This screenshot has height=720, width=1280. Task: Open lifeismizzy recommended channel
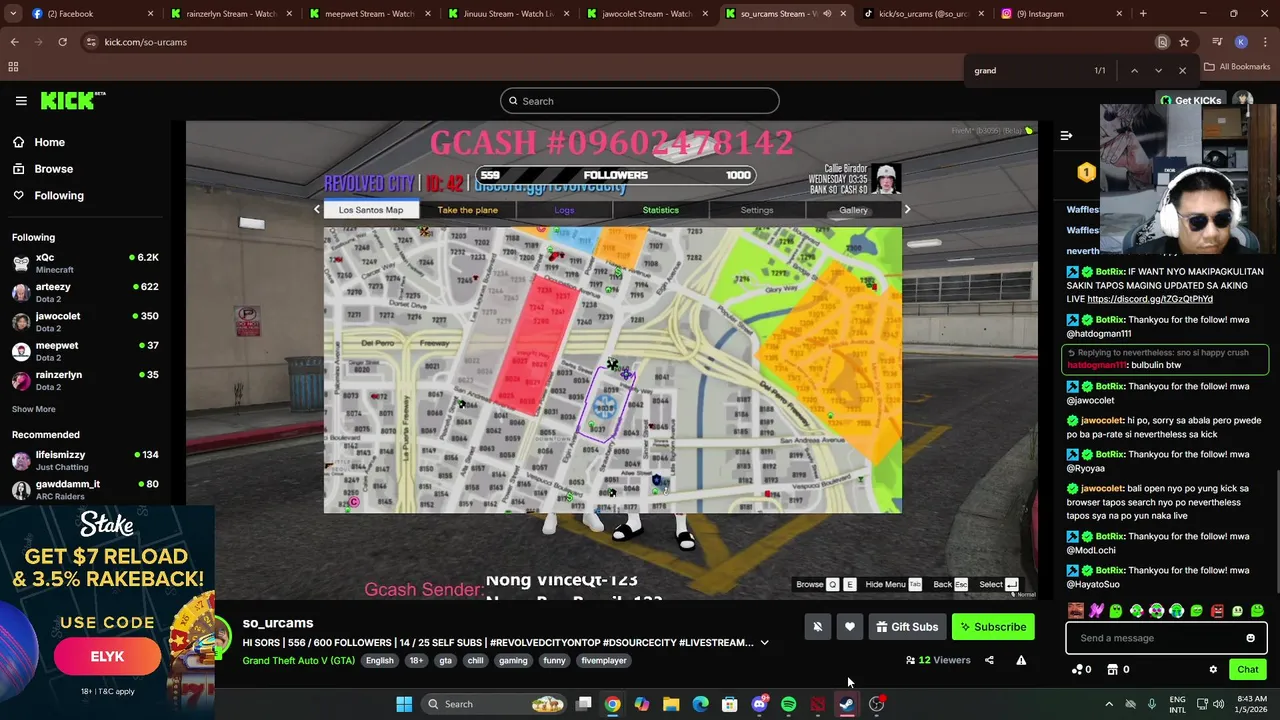[x=85, y=460]
